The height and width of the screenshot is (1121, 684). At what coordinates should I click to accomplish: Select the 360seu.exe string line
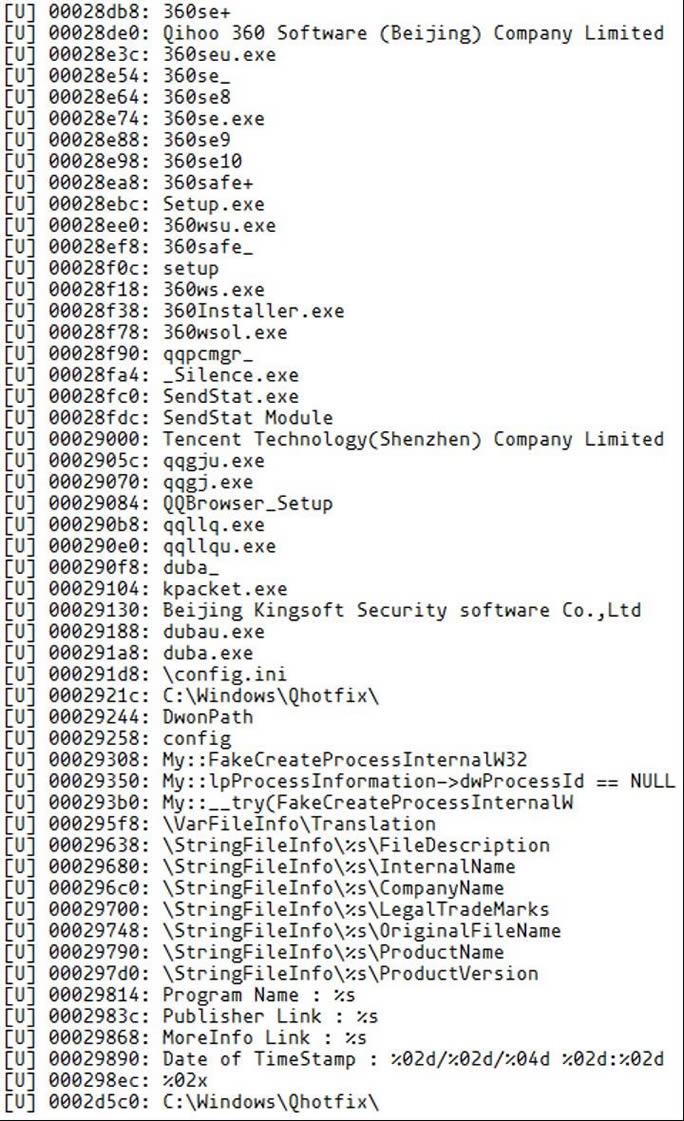coord(219,55)
